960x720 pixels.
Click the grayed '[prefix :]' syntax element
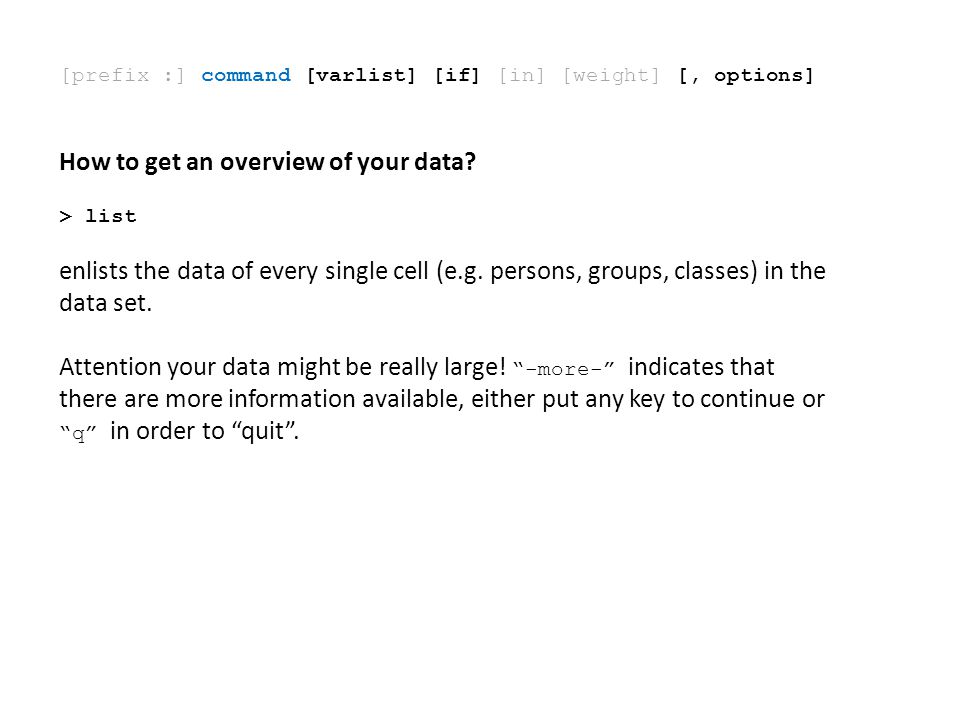point(122,75)
